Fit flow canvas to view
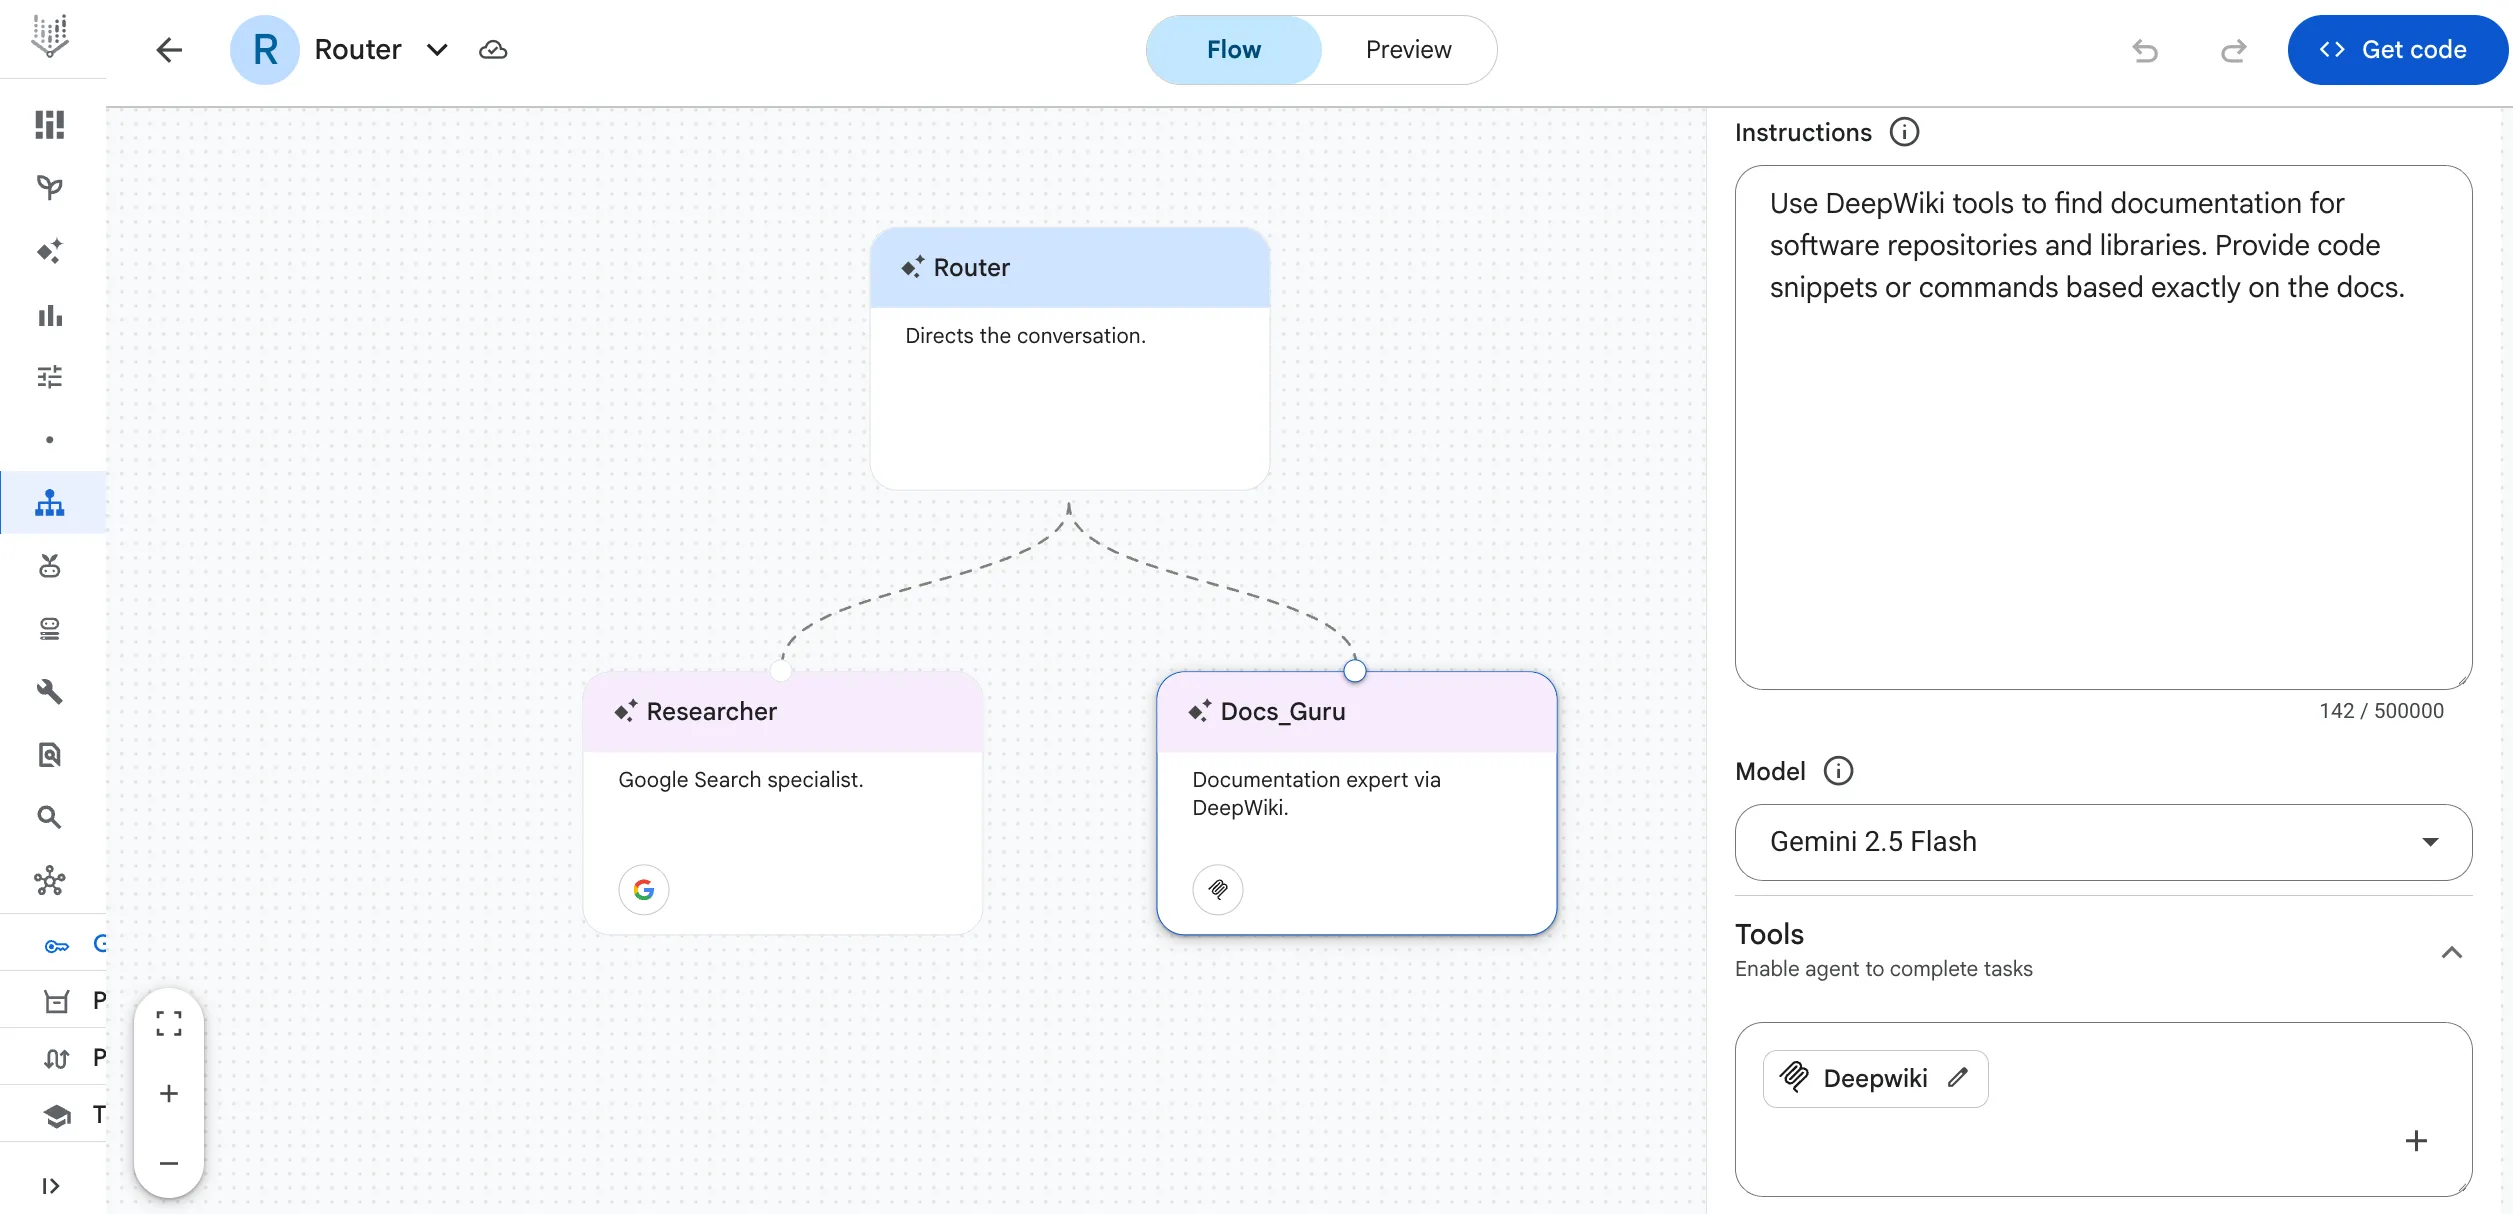This screenshot has height=1214, width=2513. (x=169, y=1023)
